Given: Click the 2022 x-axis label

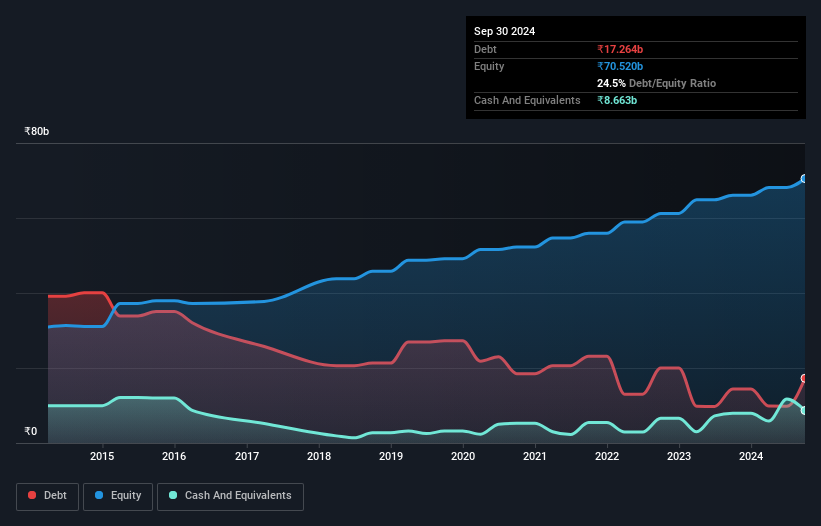Looking at the screenshot, I should click(x=607, y=456).
